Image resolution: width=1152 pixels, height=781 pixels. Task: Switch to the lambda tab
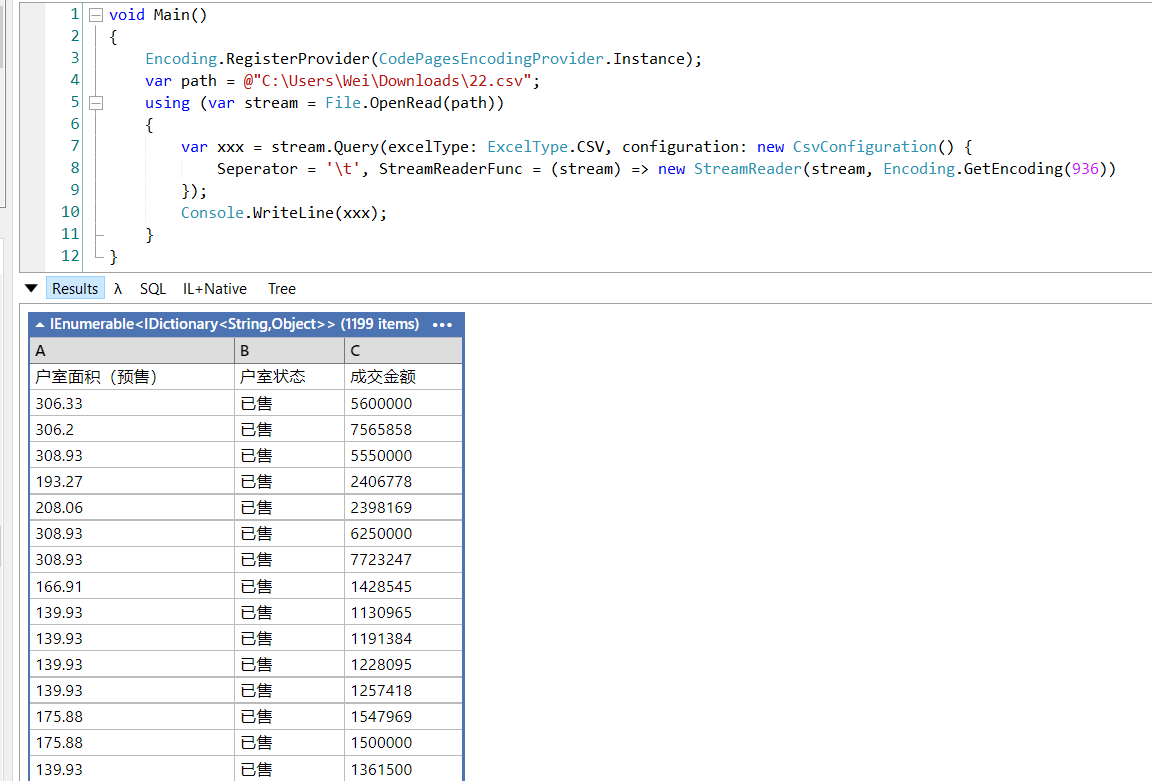pos(118,288)
